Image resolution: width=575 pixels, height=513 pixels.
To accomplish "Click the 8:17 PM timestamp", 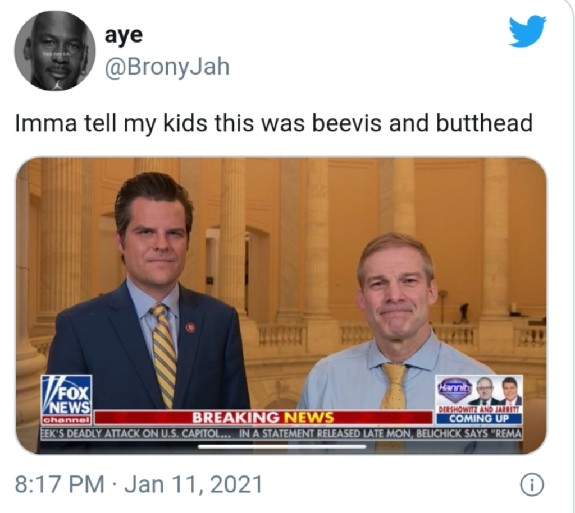I will coord(59,484).
